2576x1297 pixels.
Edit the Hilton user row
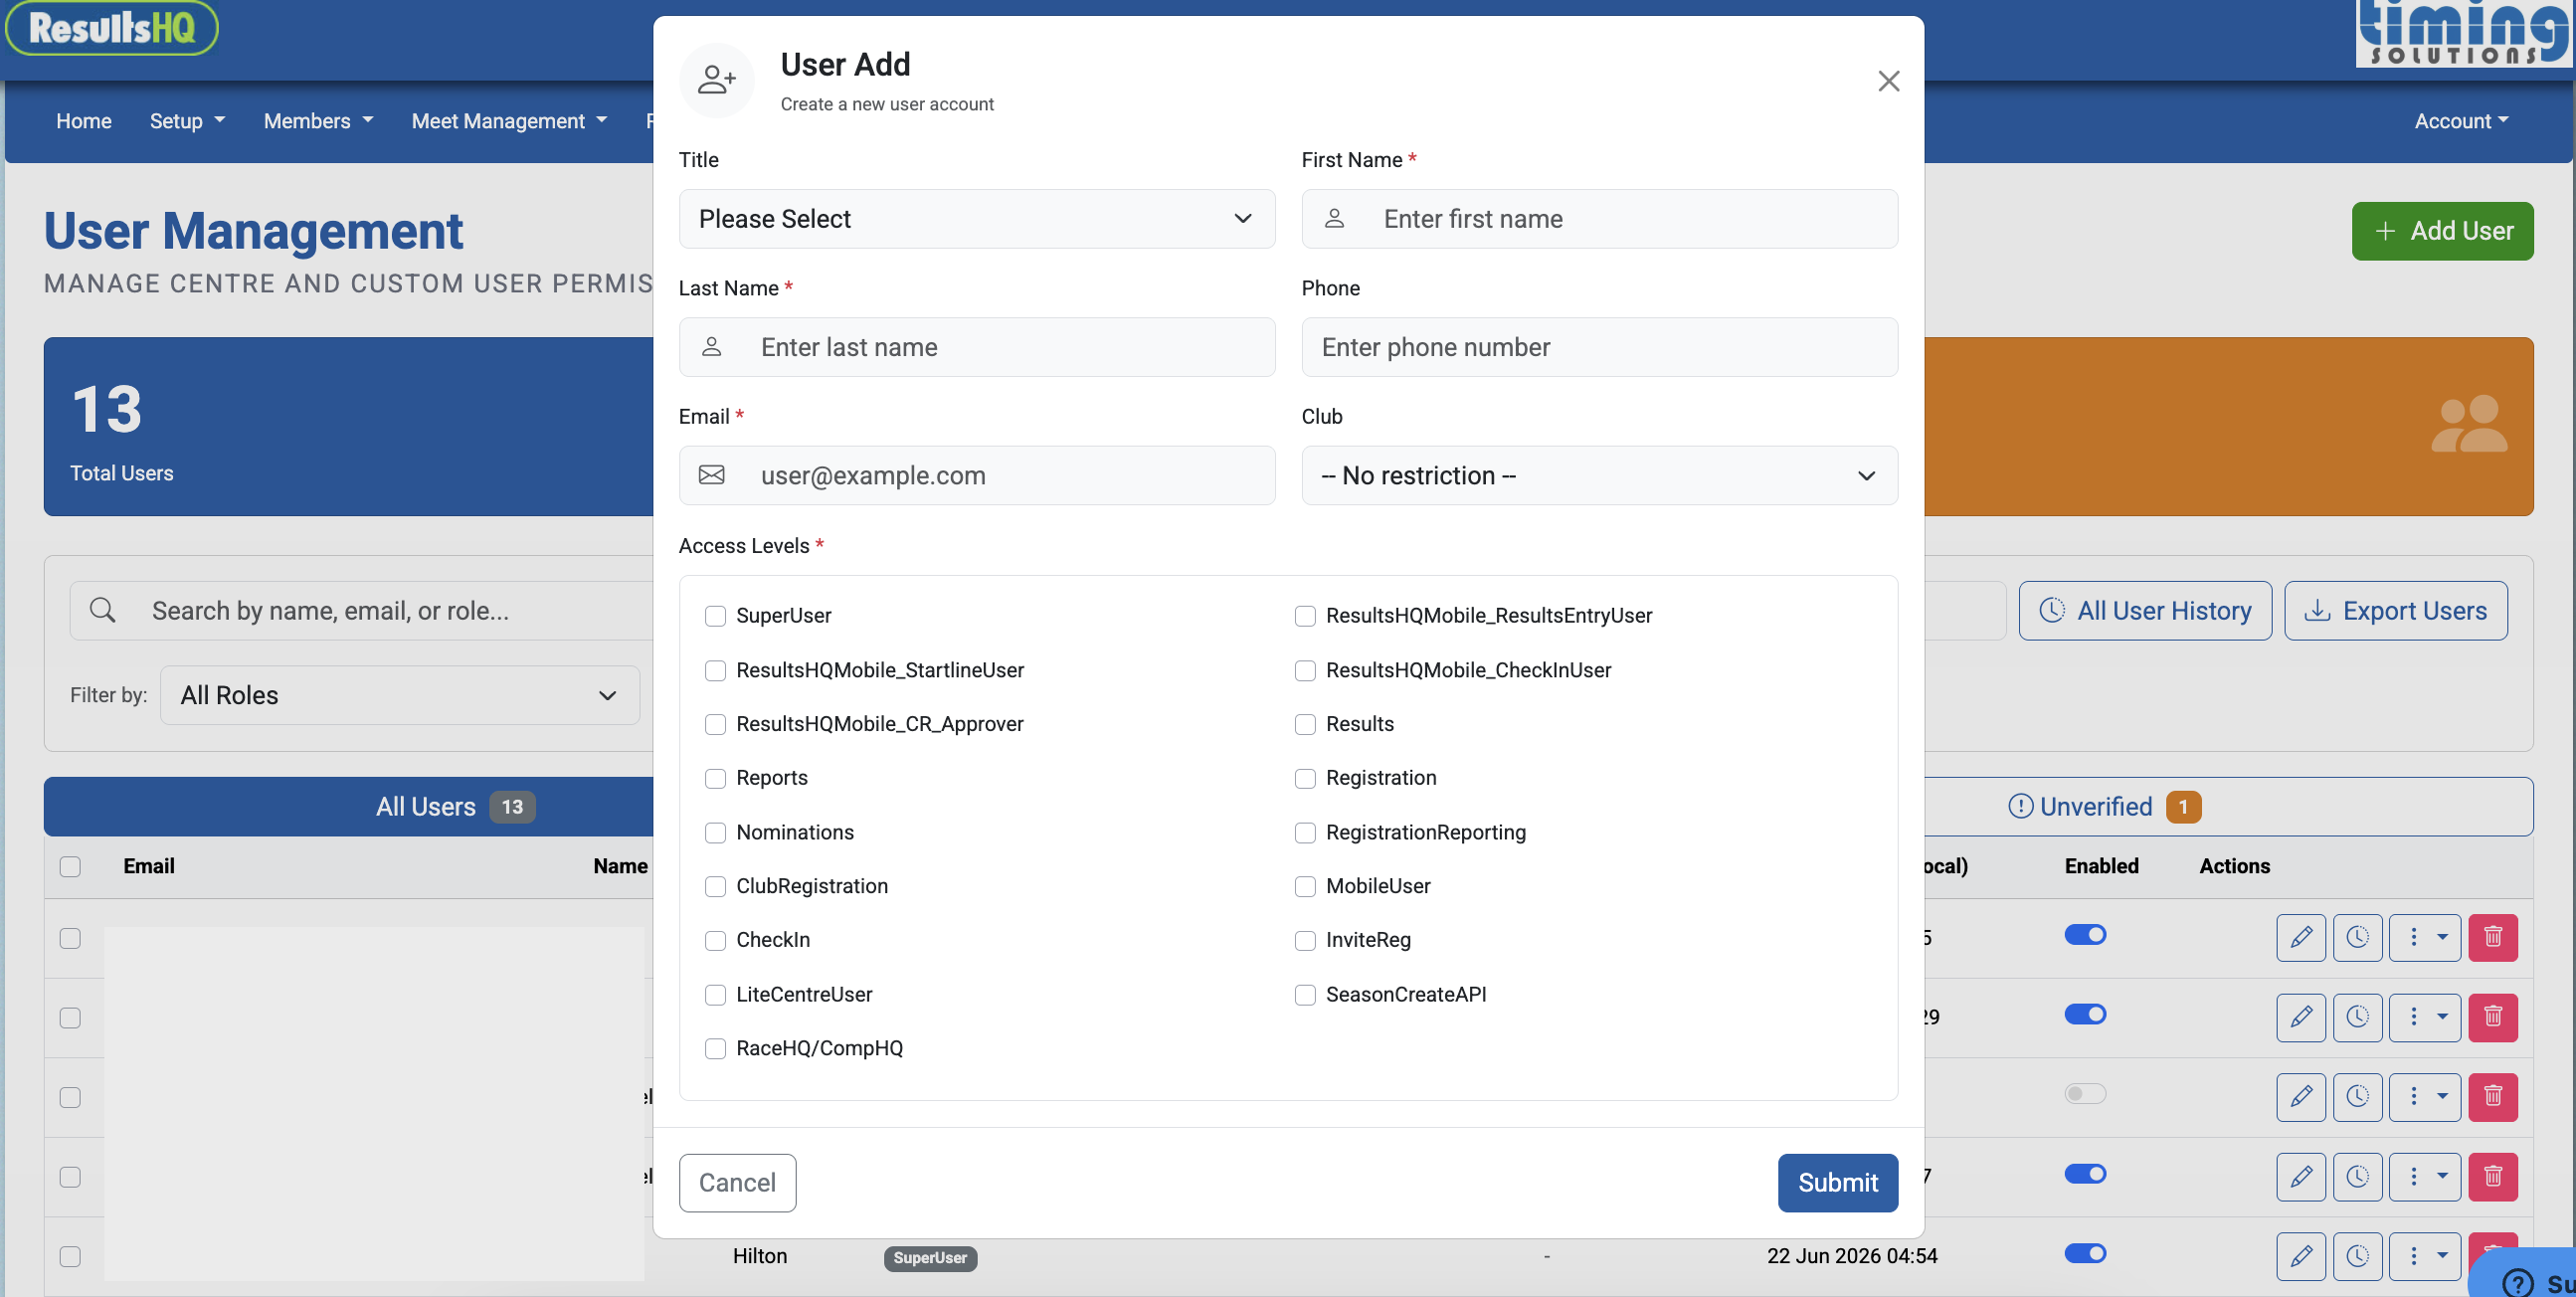(x=2301, y=1256)
